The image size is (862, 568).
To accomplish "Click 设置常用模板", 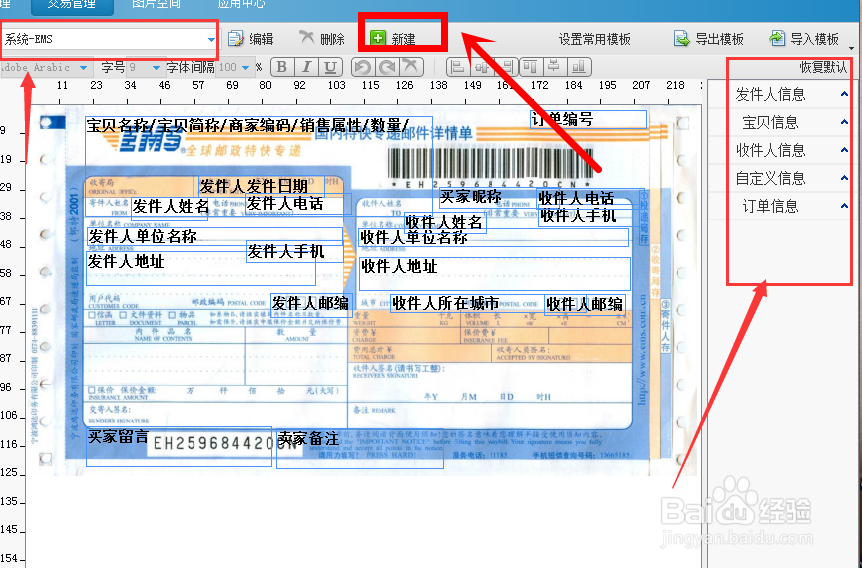I will tap(594, 39).
